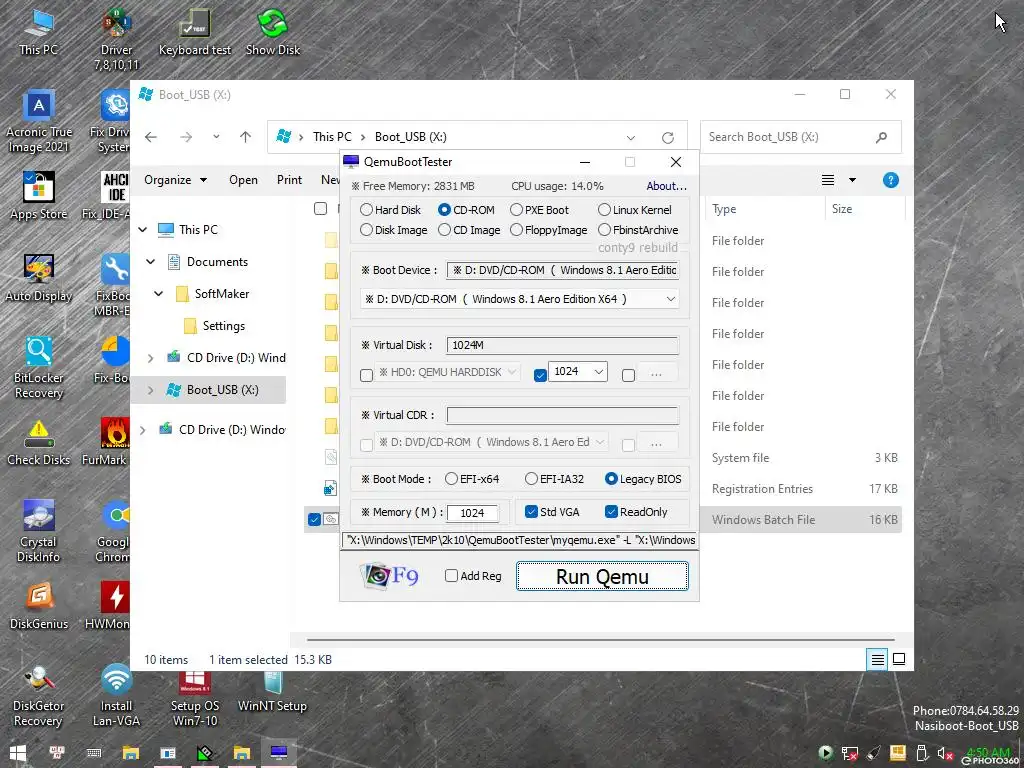Switch boot mode to EFI-IA32
The width and height of the screenshot is (1024, 768).
[x=554, y=479]
